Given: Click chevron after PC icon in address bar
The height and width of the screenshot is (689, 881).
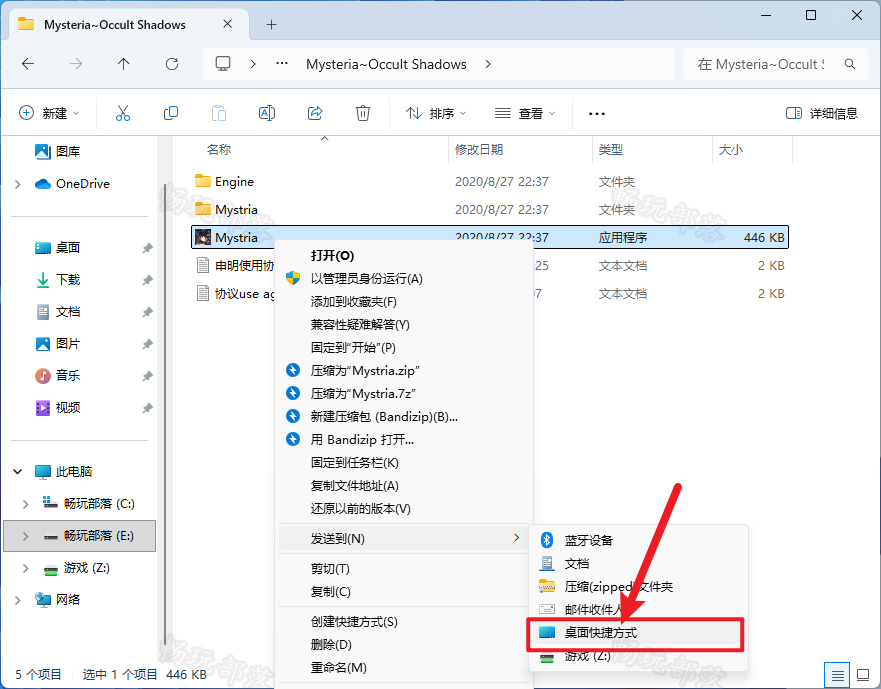Looking at the screenshot, I should click(x=253, y=64).
